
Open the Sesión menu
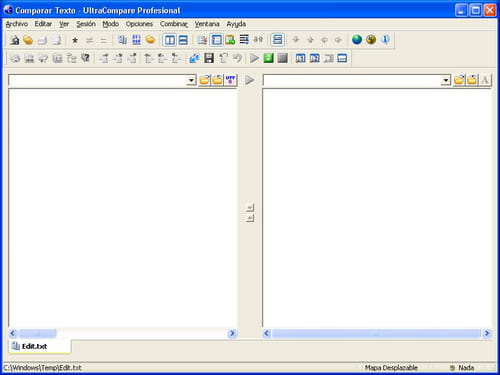click(86, 24)
